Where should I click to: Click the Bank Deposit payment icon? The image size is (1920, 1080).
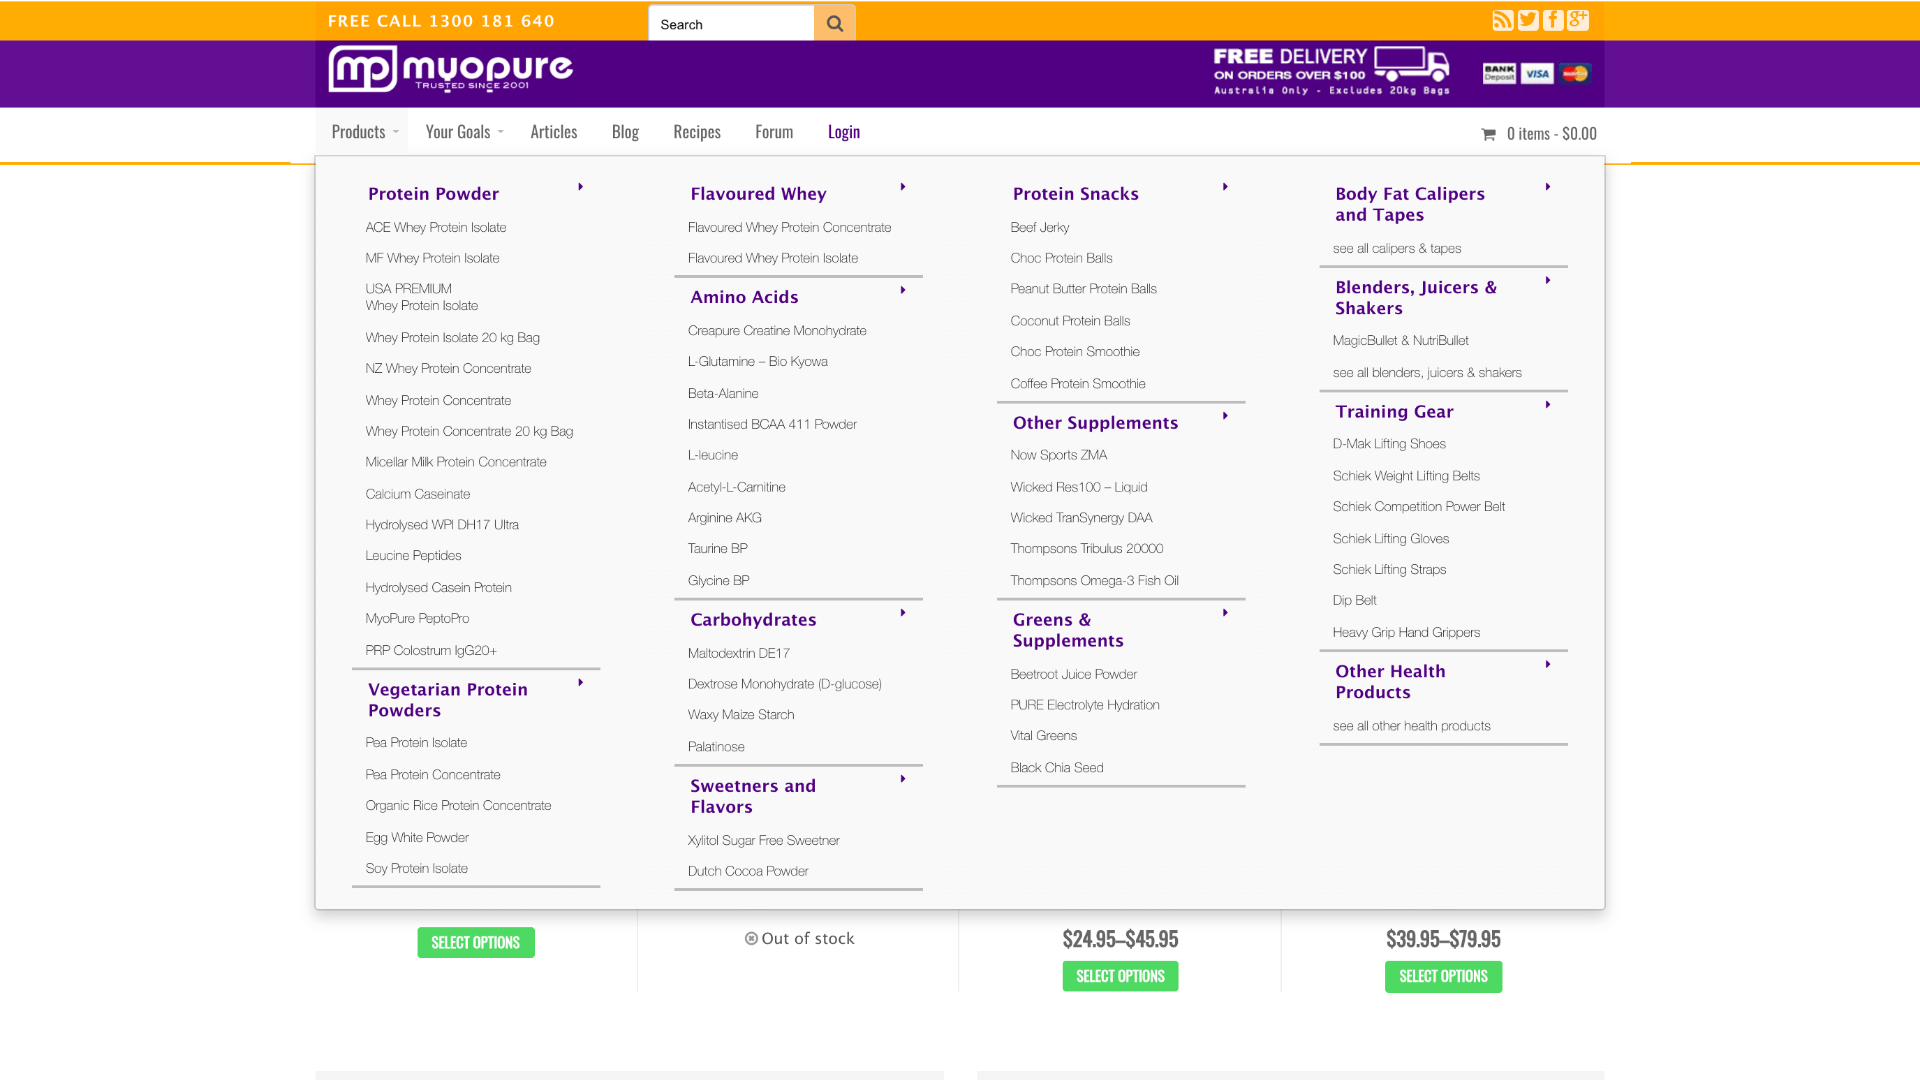[x=1499, y=73]
